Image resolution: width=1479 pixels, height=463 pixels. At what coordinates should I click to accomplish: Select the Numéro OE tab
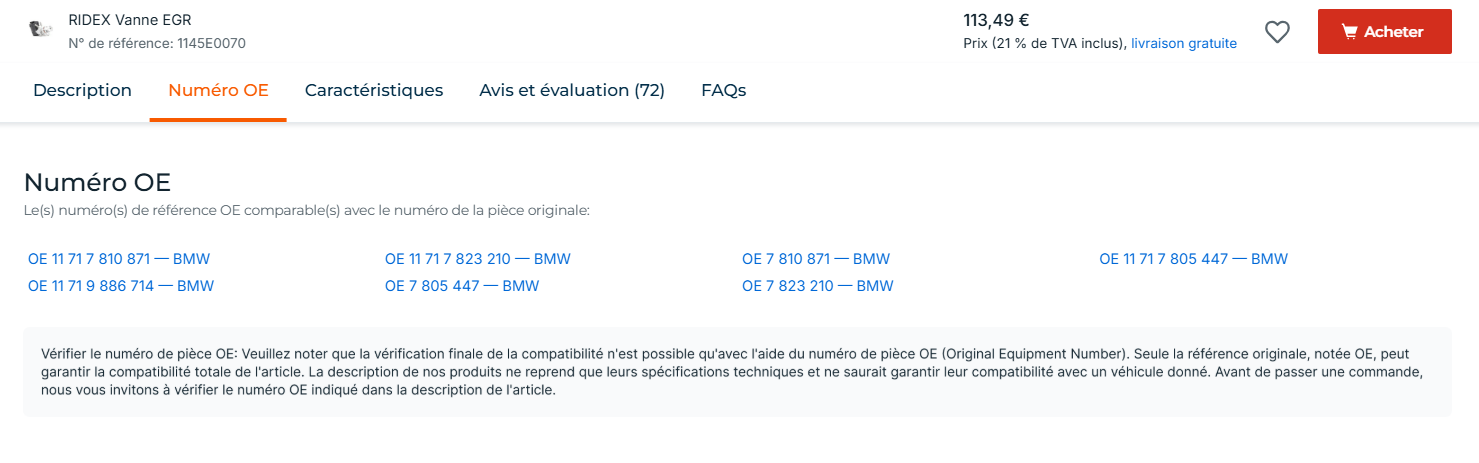(x=218, y=90)
